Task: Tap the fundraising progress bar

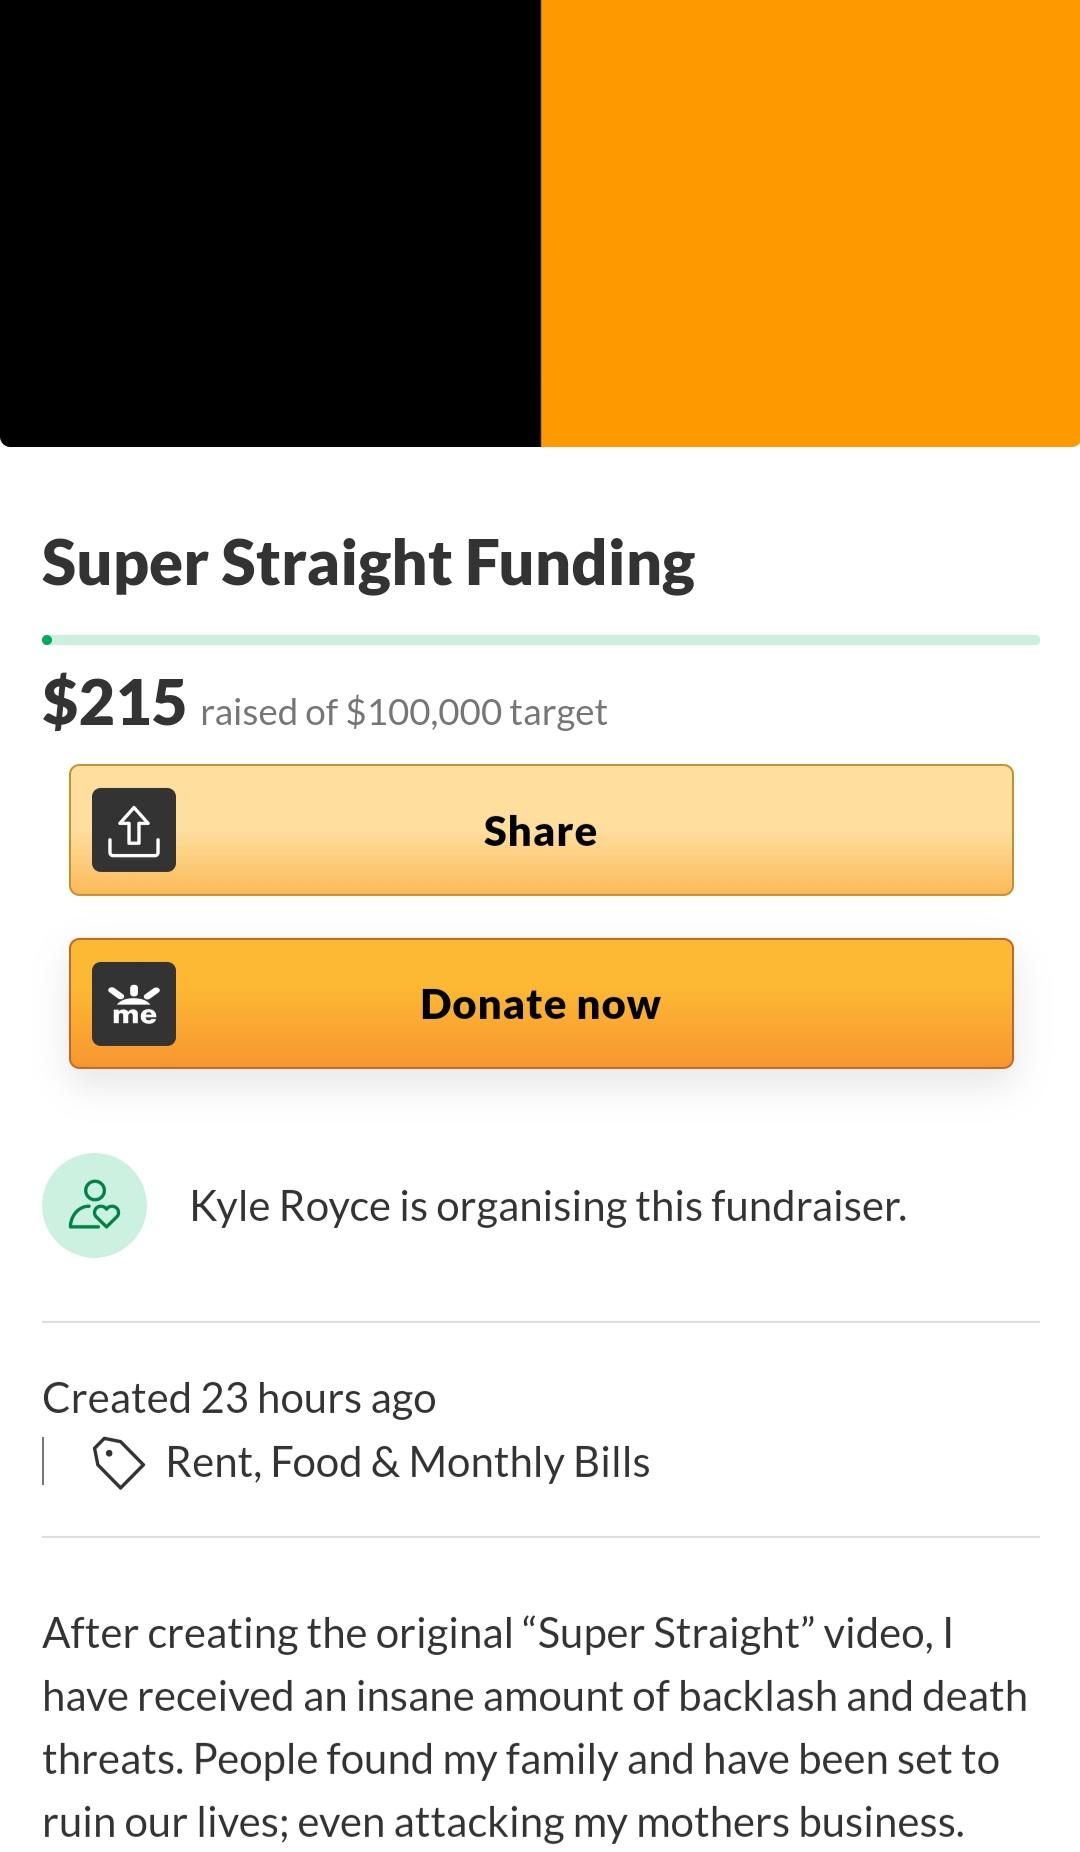Action: tap(541, 640)
